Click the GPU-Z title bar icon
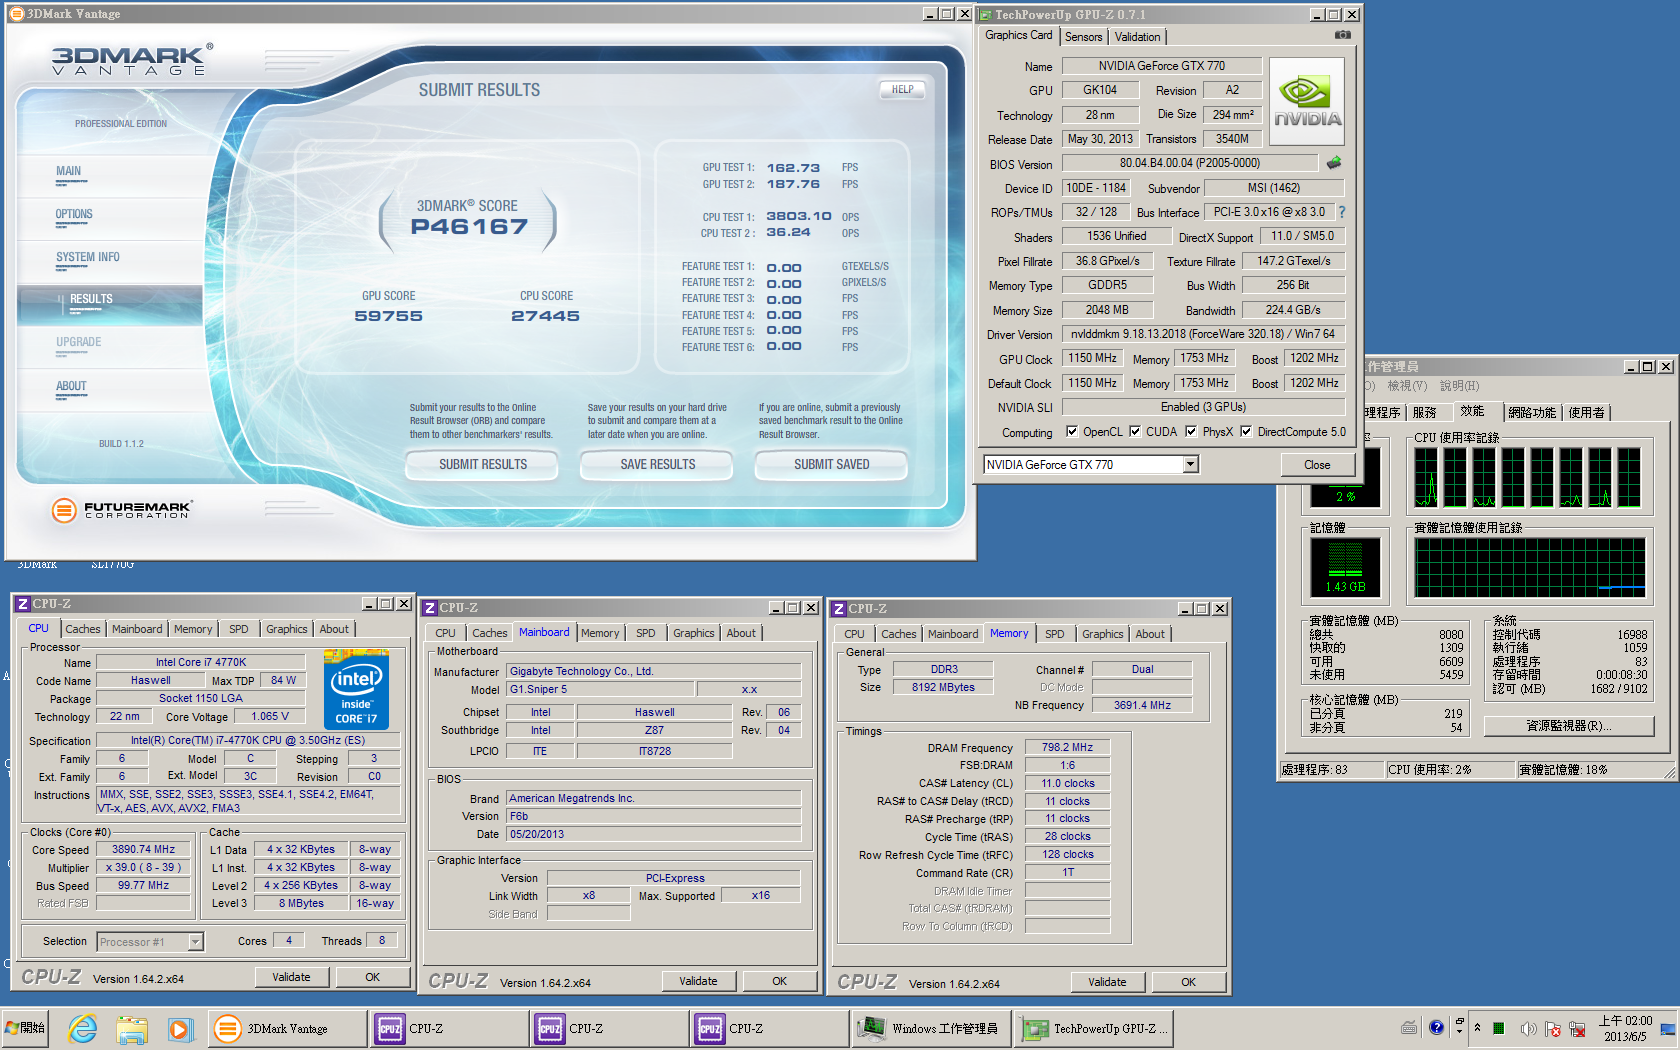The height and width of the screenshot is (1050, 1680). tap(985, 15)
